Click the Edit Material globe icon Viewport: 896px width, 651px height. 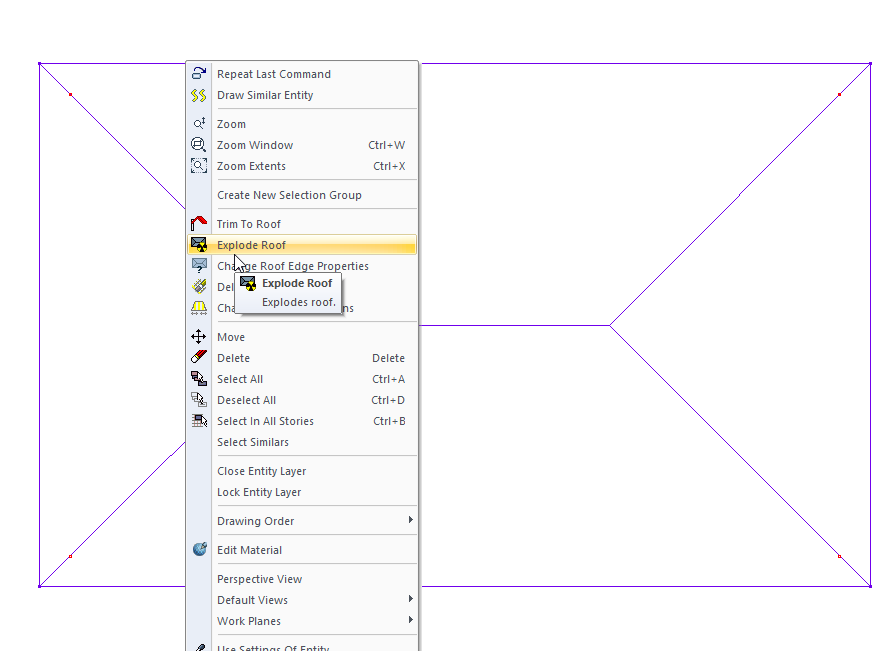(199, 549)
